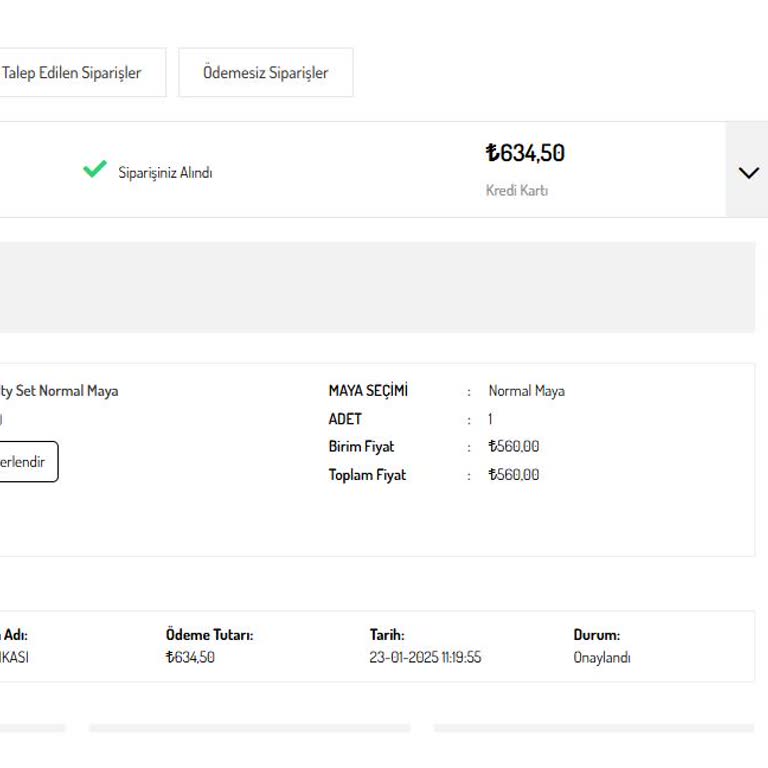This screenshot has width=768, height=768.
Task: Click the Birim Fiyat ₺560,00 value
Action: (513, 447)
